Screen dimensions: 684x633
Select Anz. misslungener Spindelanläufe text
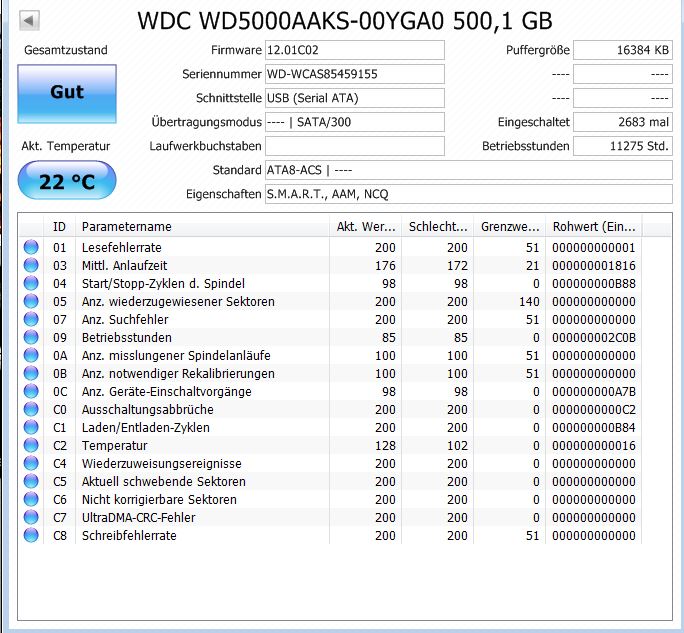pyautogui.click(x=176, y=356)
